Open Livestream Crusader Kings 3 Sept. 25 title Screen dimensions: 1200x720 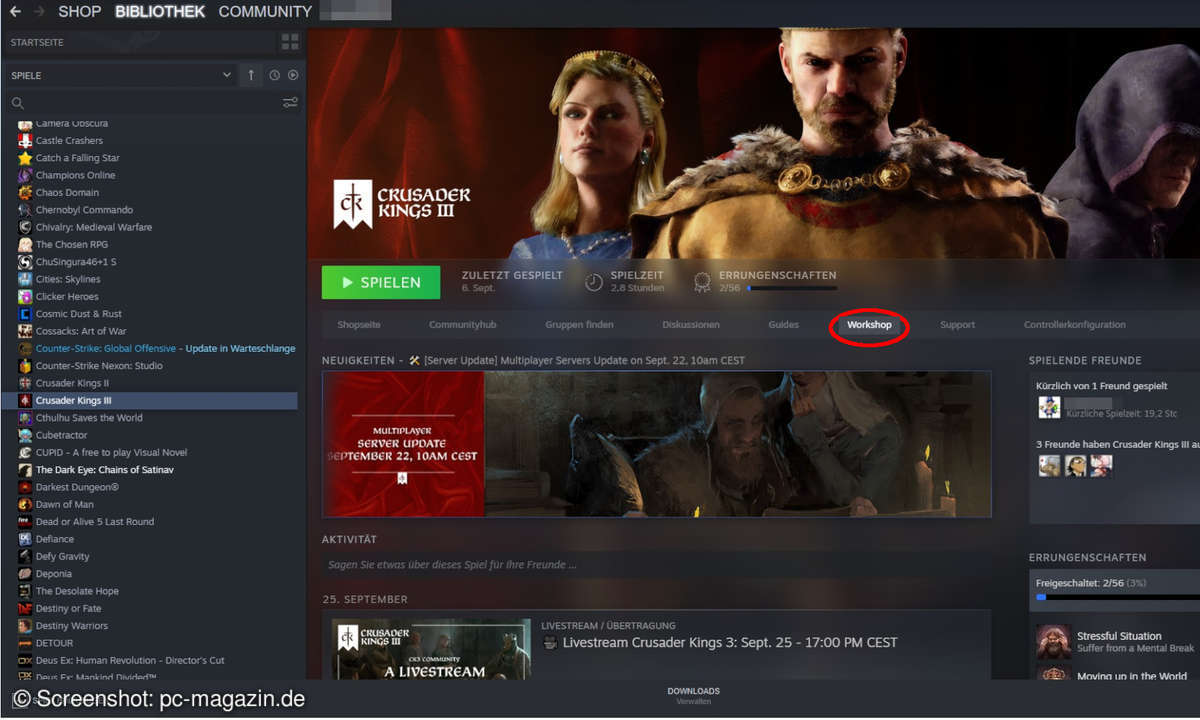[730, 643]
